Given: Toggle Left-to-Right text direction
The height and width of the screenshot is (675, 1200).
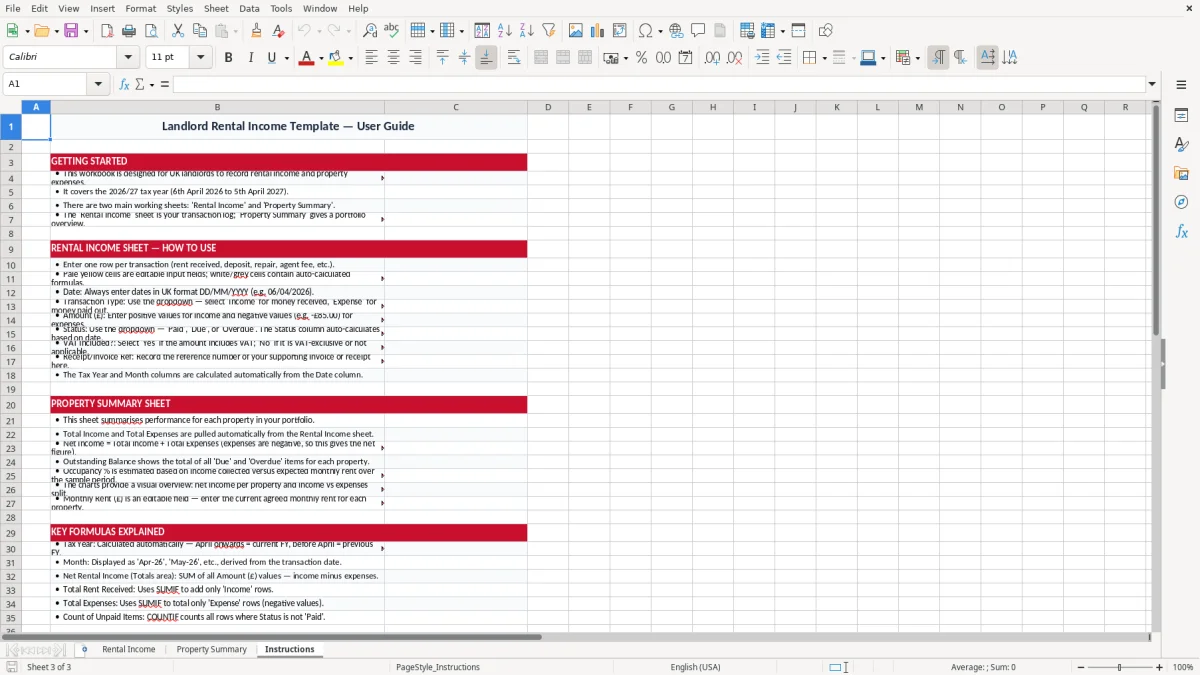Looking at the screenshot, I should [938, 58].
